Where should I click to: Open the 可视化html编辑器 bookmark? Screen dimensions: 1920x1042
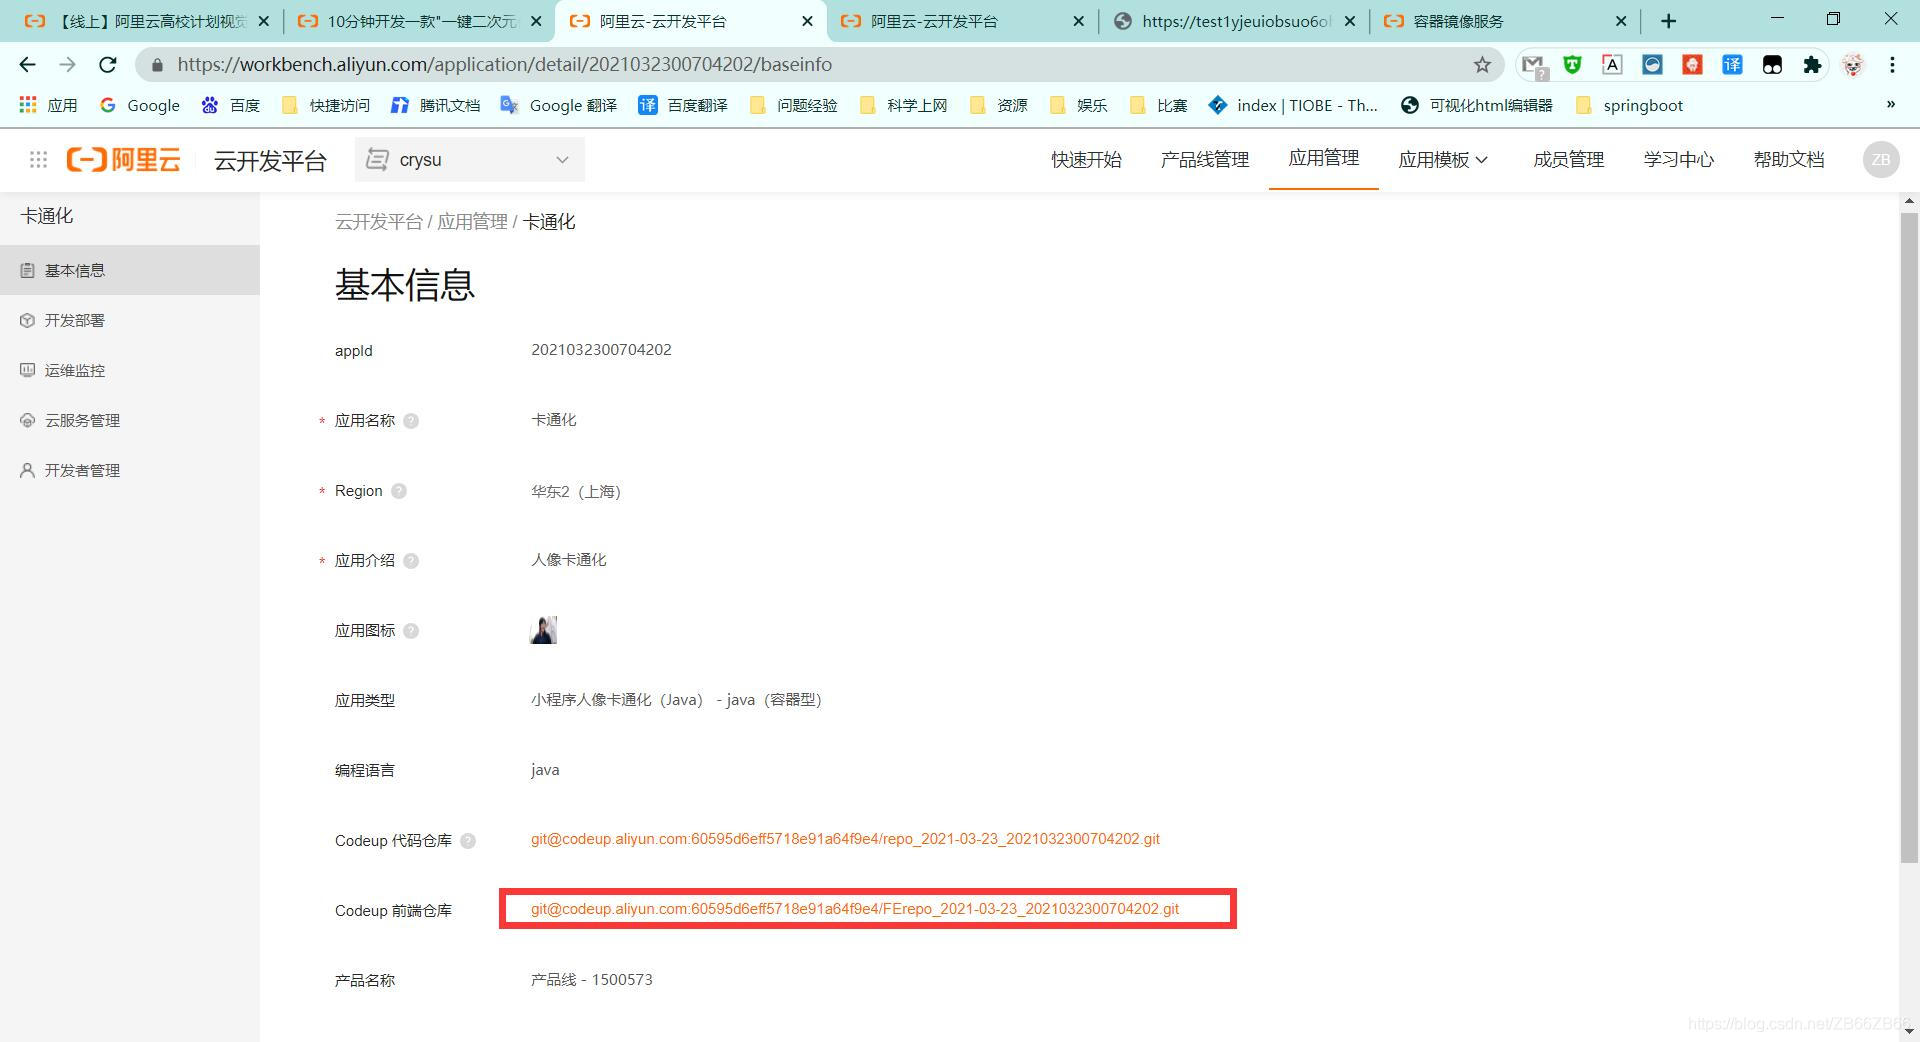tap(1476, 105)
